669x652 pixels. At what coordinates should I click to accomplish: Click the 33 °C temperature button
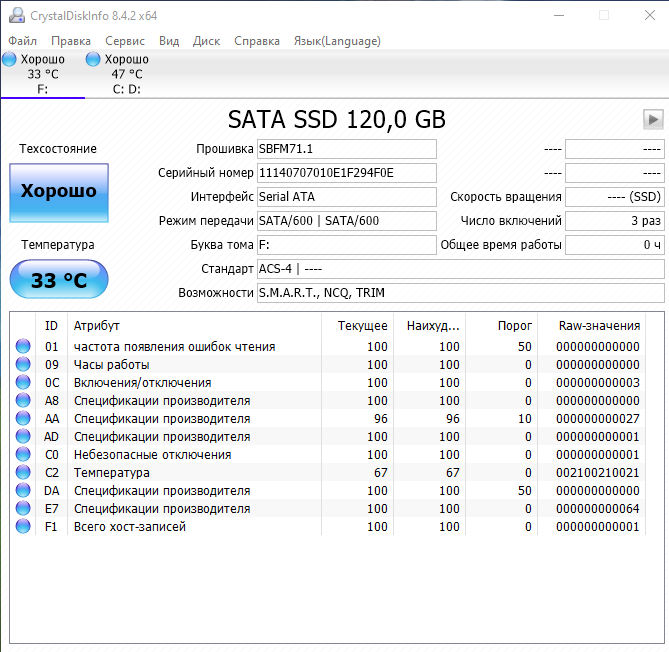(59, 279)
